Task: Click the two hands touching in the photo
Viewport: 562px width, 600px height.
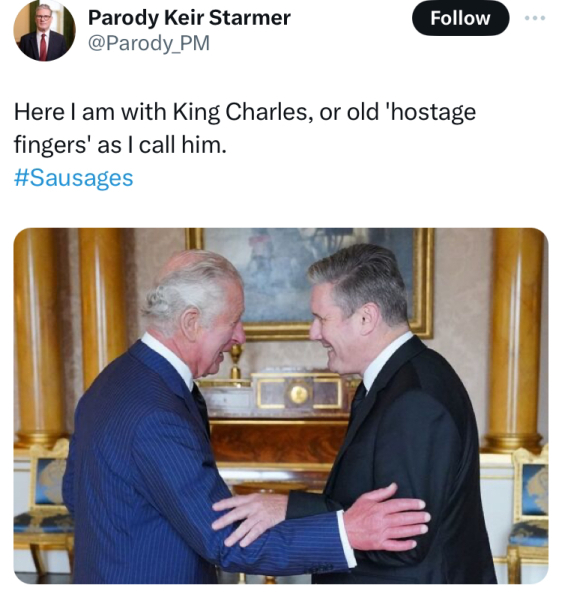Action: (321, 517)
